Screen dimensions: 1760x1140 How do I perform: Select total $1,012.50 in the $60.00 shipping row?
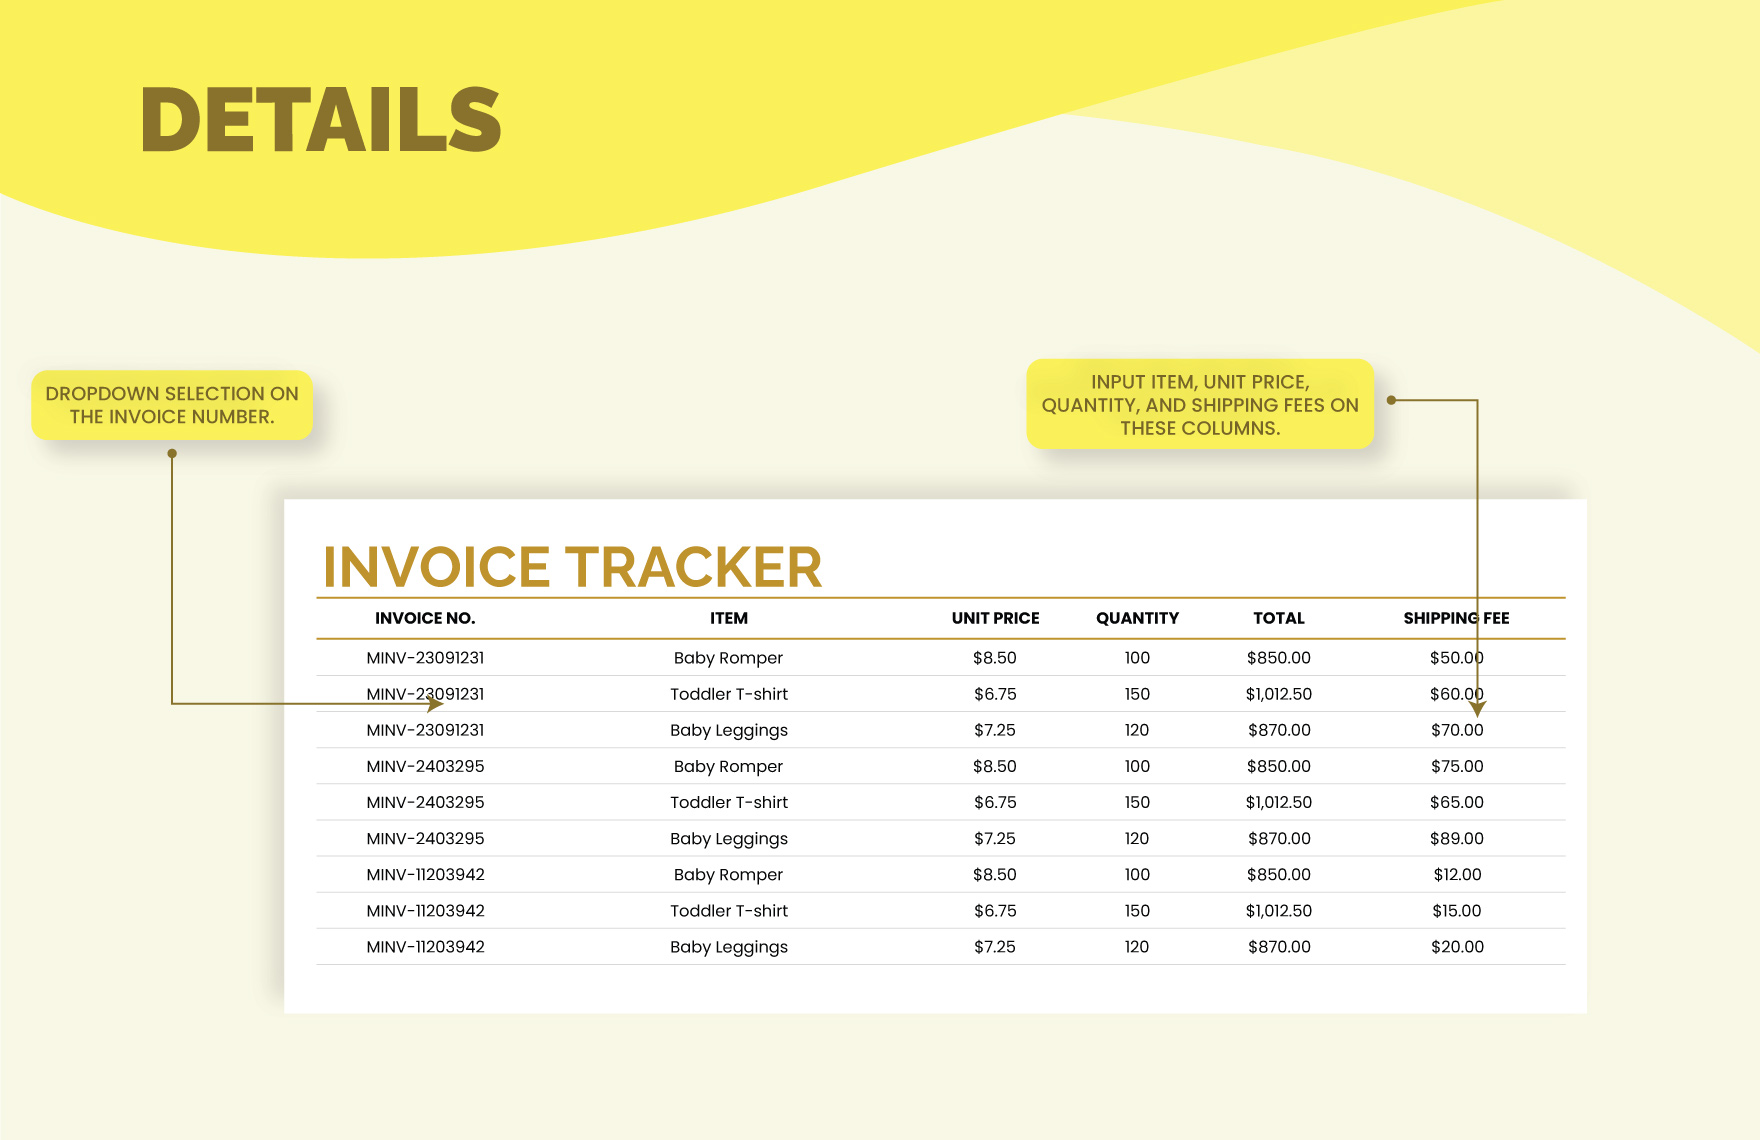point(1279,694)
